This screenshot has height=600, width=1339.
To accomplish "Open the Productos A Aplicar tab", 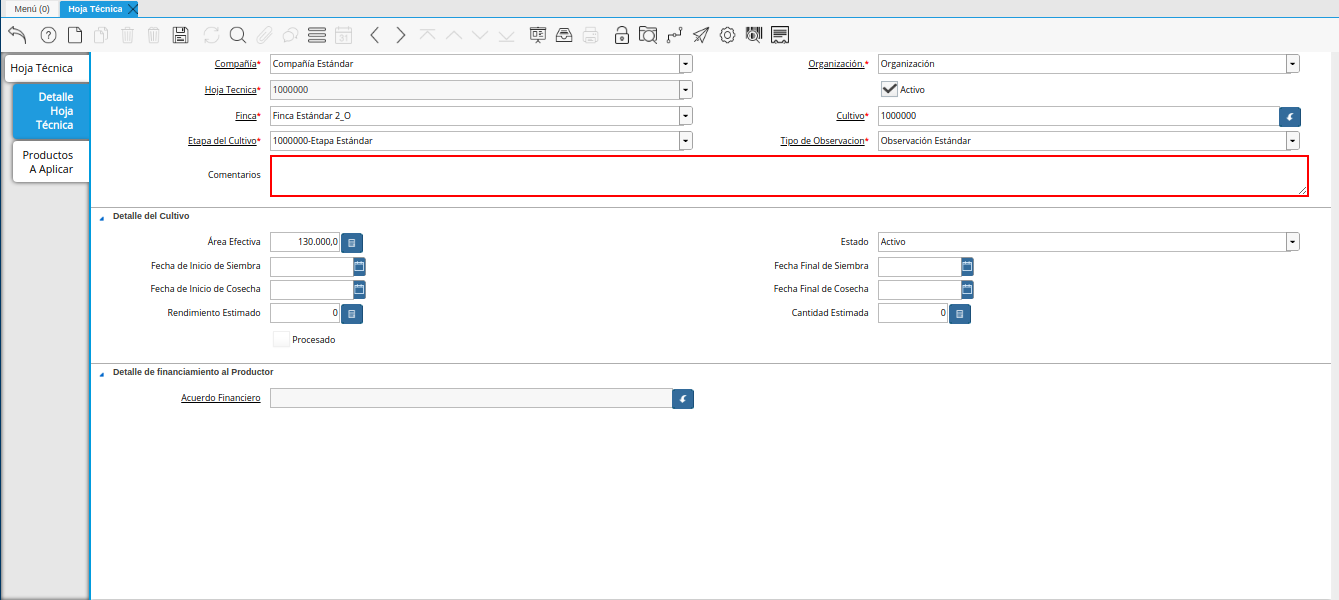I will pyautogui.click(x=51, y=162).
